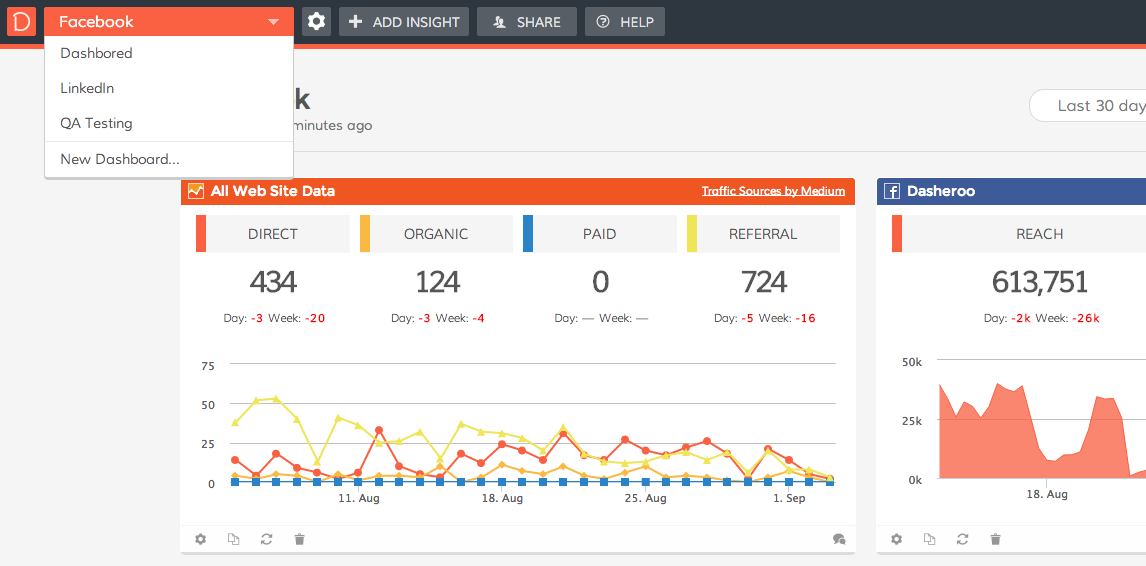Viewport: 1146px width, 566px height.
Task: Click the red DIRECT color swatch
Action: point(201,234)
